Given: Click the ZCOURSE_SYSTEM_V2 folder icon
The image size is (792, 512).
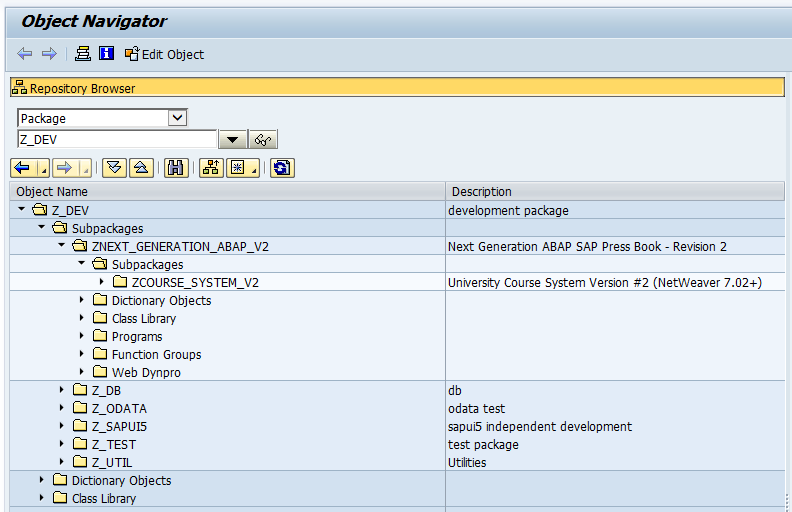Looking at the screenshot, I should click(x=120, y=281).
